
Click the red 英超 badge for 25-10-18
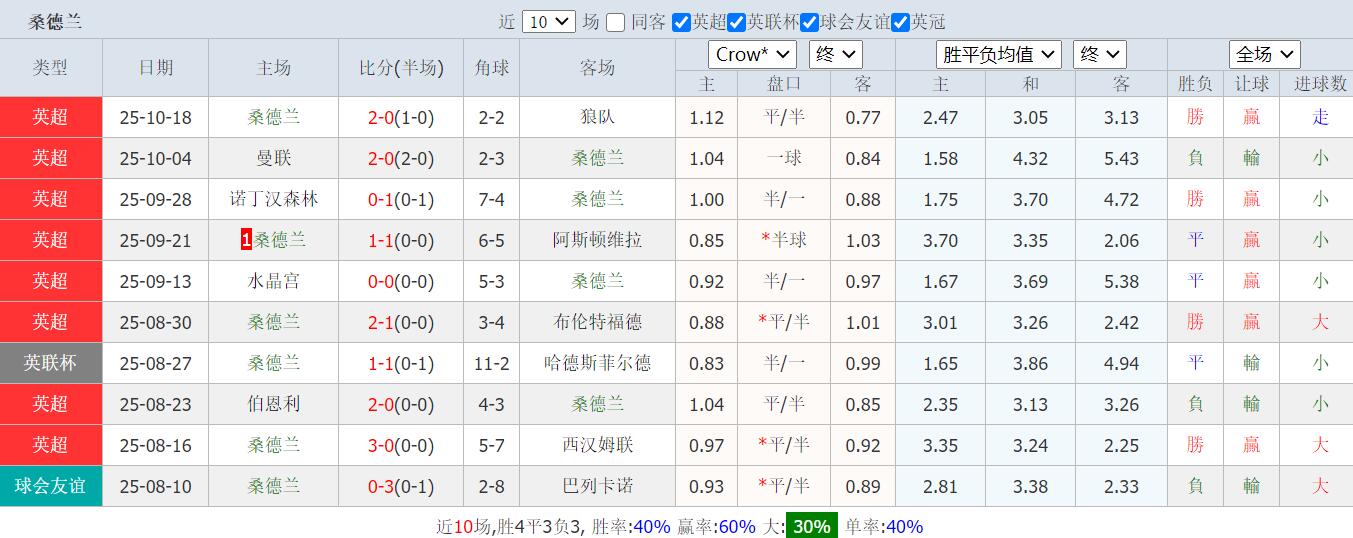[51, 117]
